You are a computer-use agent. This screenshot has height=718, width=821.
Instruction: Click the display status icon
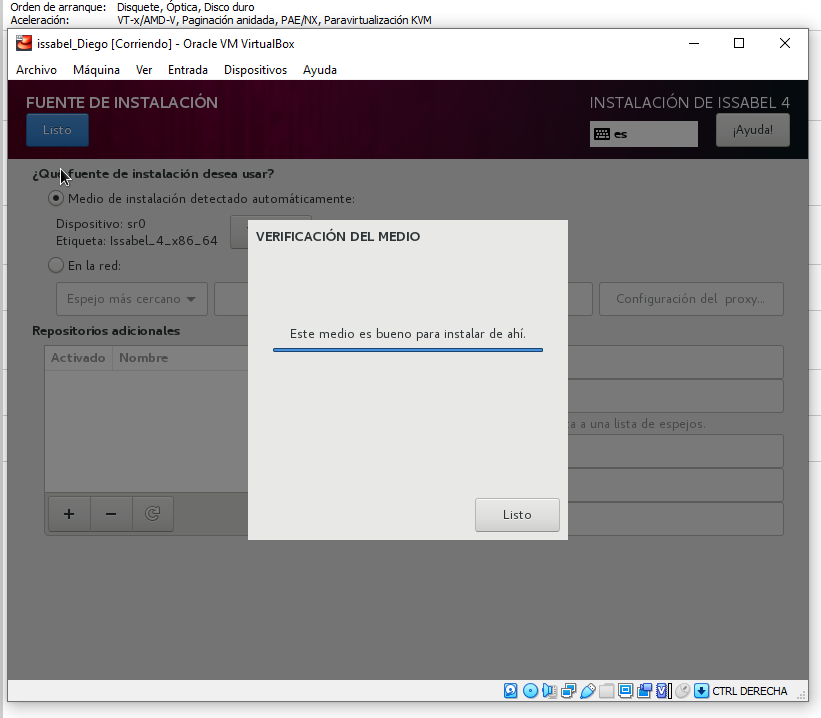pyautogui.click(x=625, y=691)
